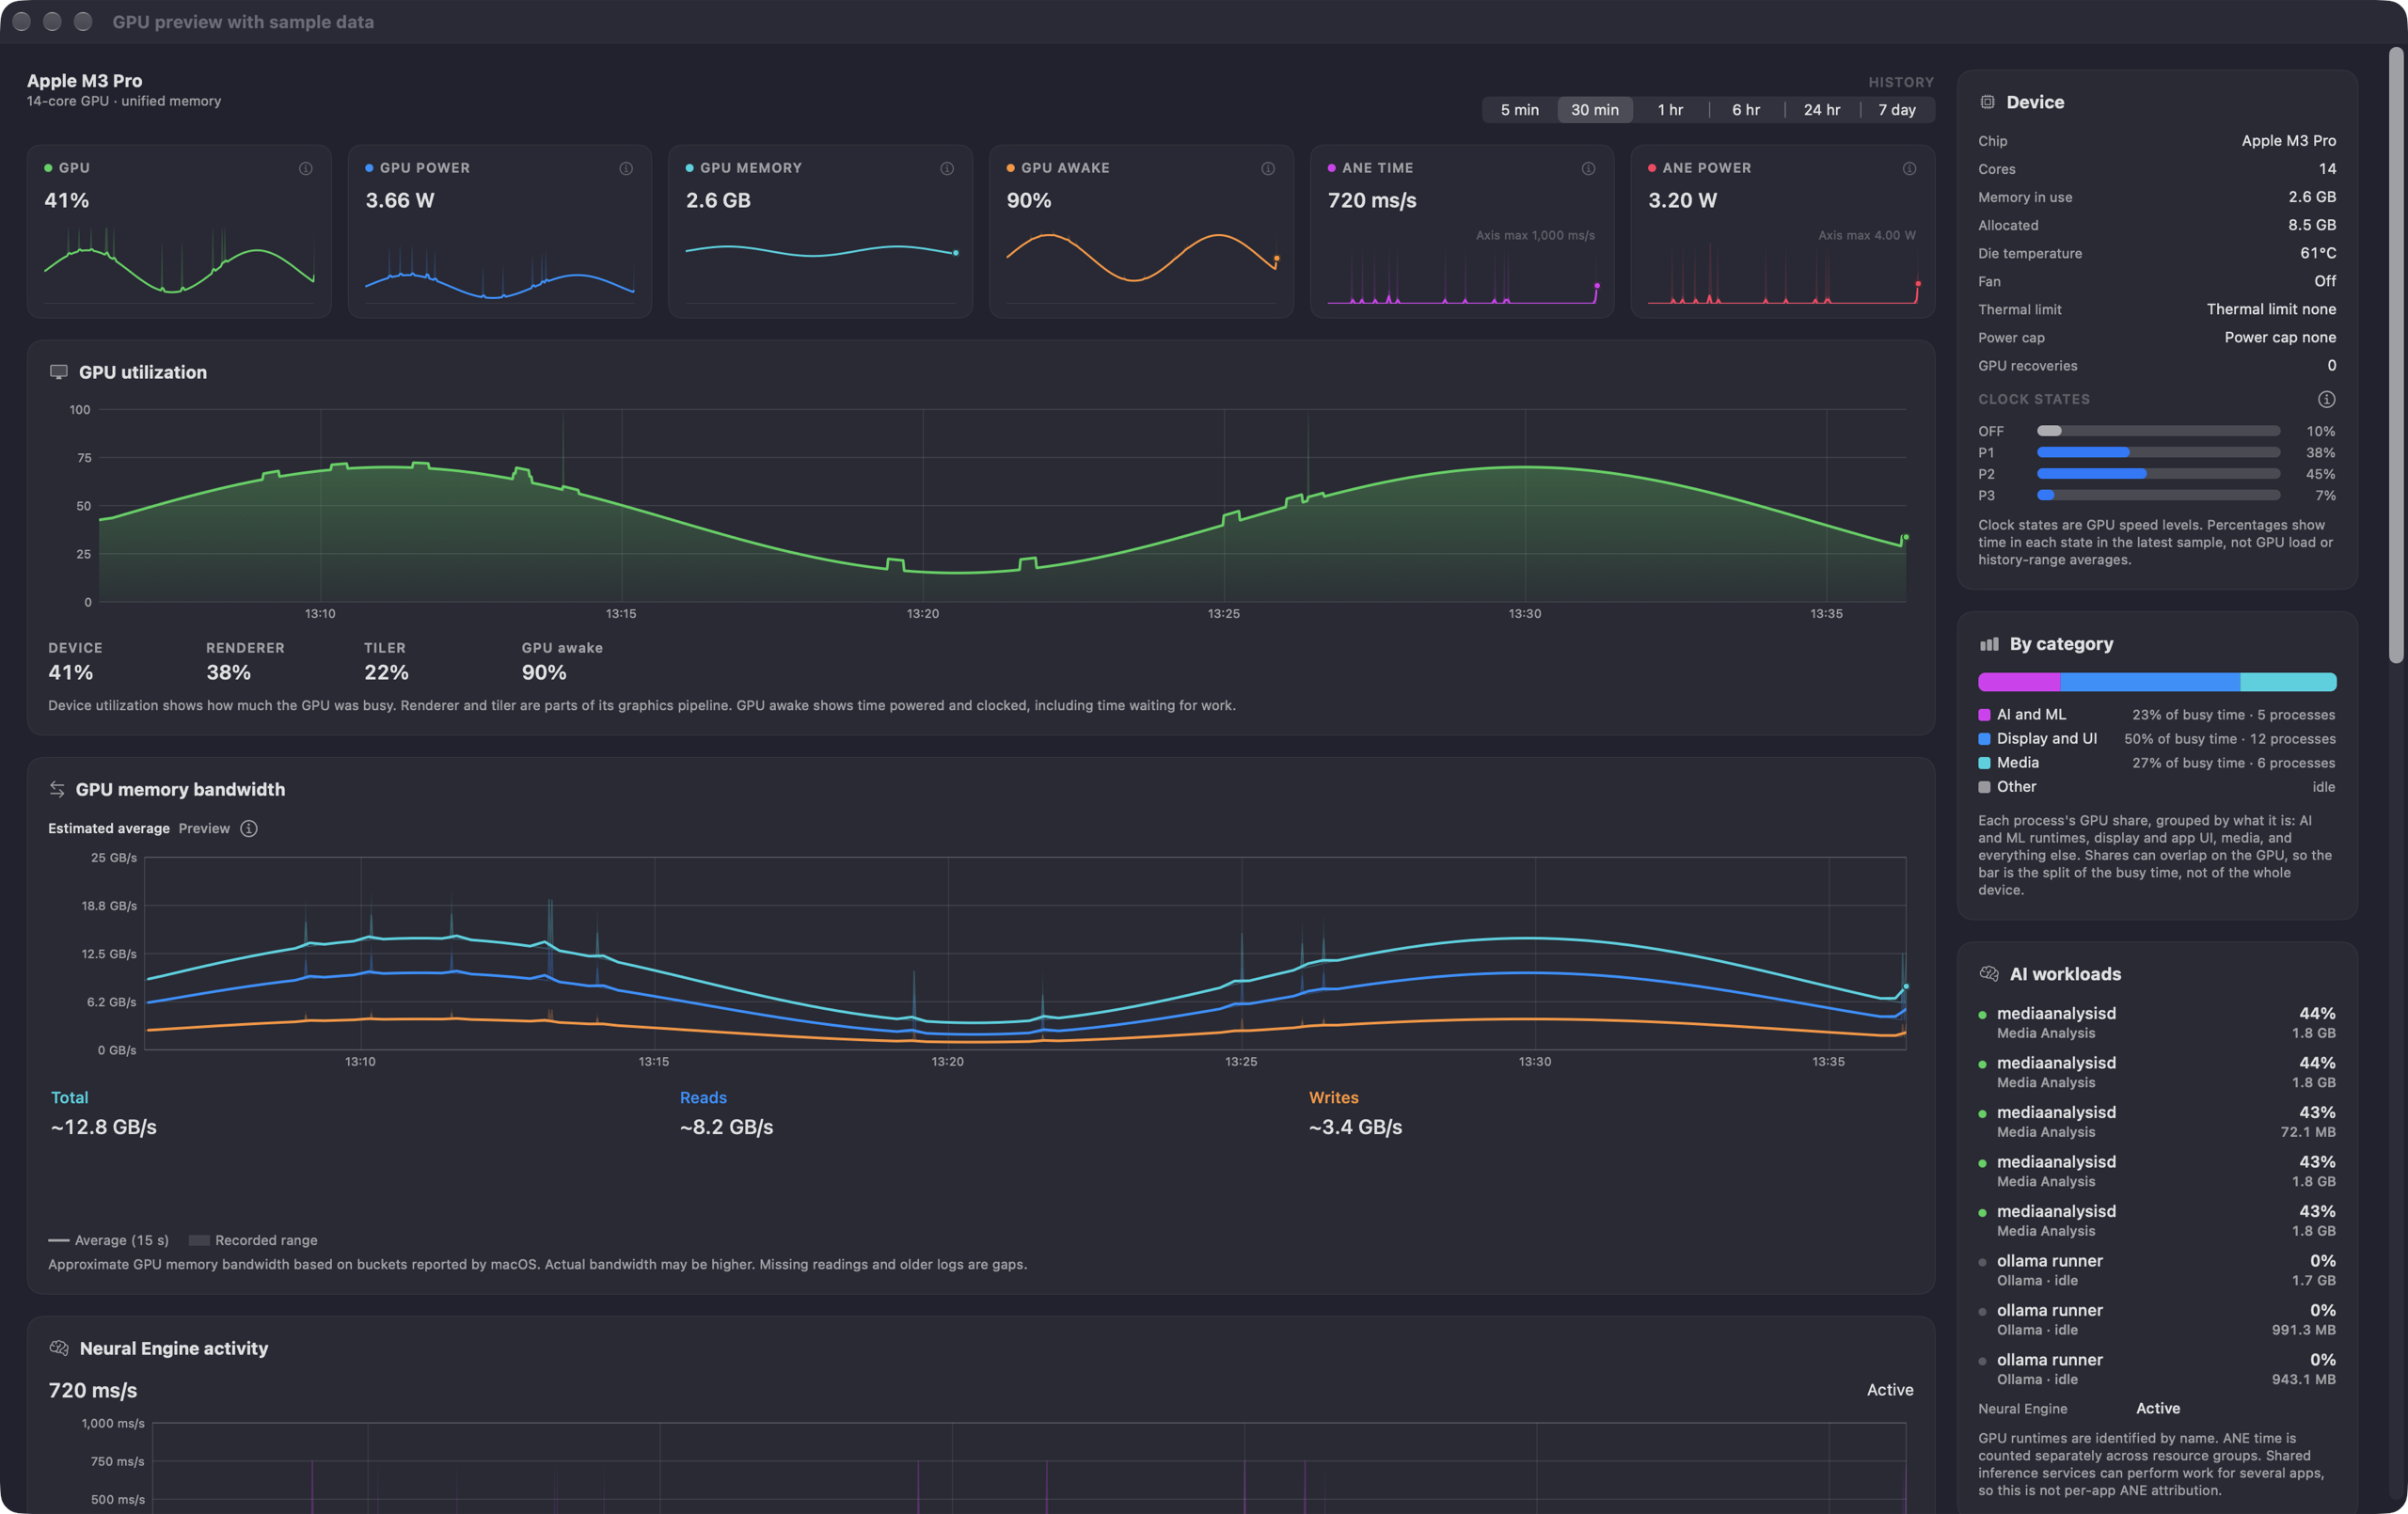Click the blue Display and UI bar segment
The width and height of the screenshot is (2408, 1514).
tap(2150, 682)
